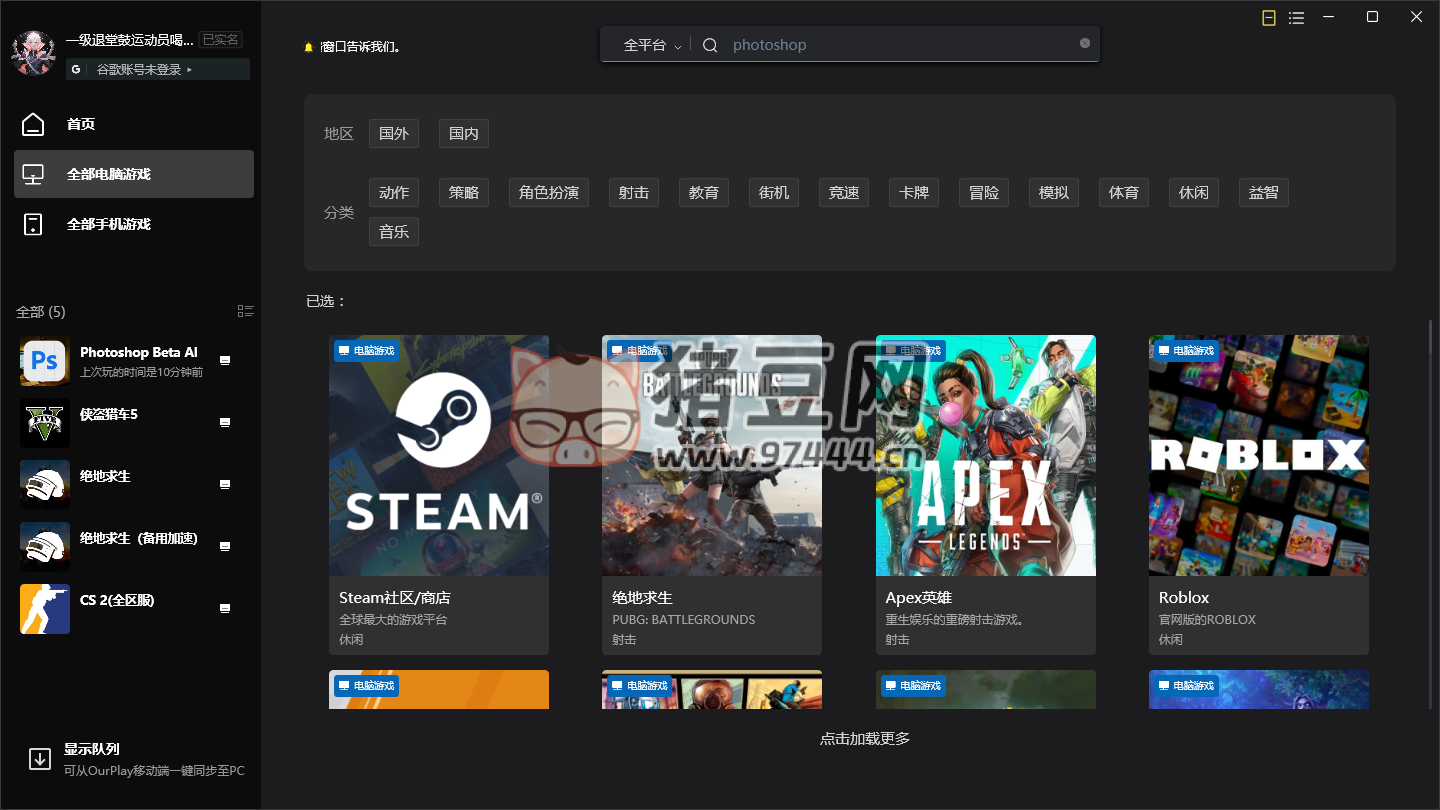Filter region by 国内

pos(464,134)
